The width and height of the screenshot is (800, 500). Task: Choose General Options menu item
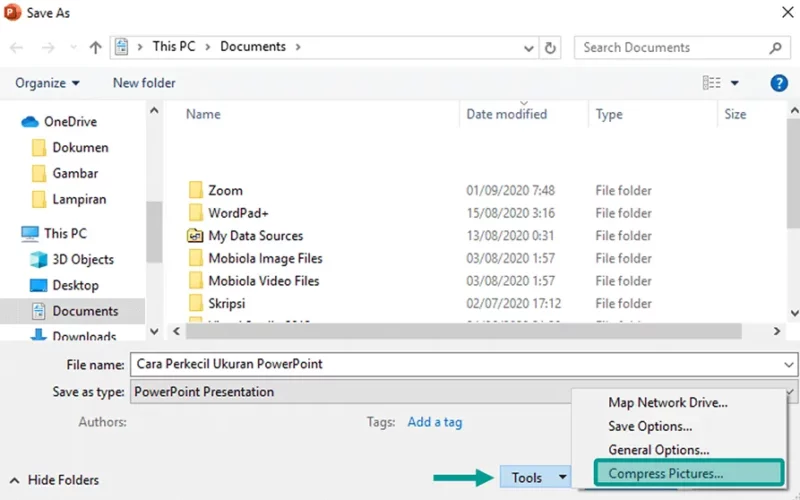[x=659, y=450]
